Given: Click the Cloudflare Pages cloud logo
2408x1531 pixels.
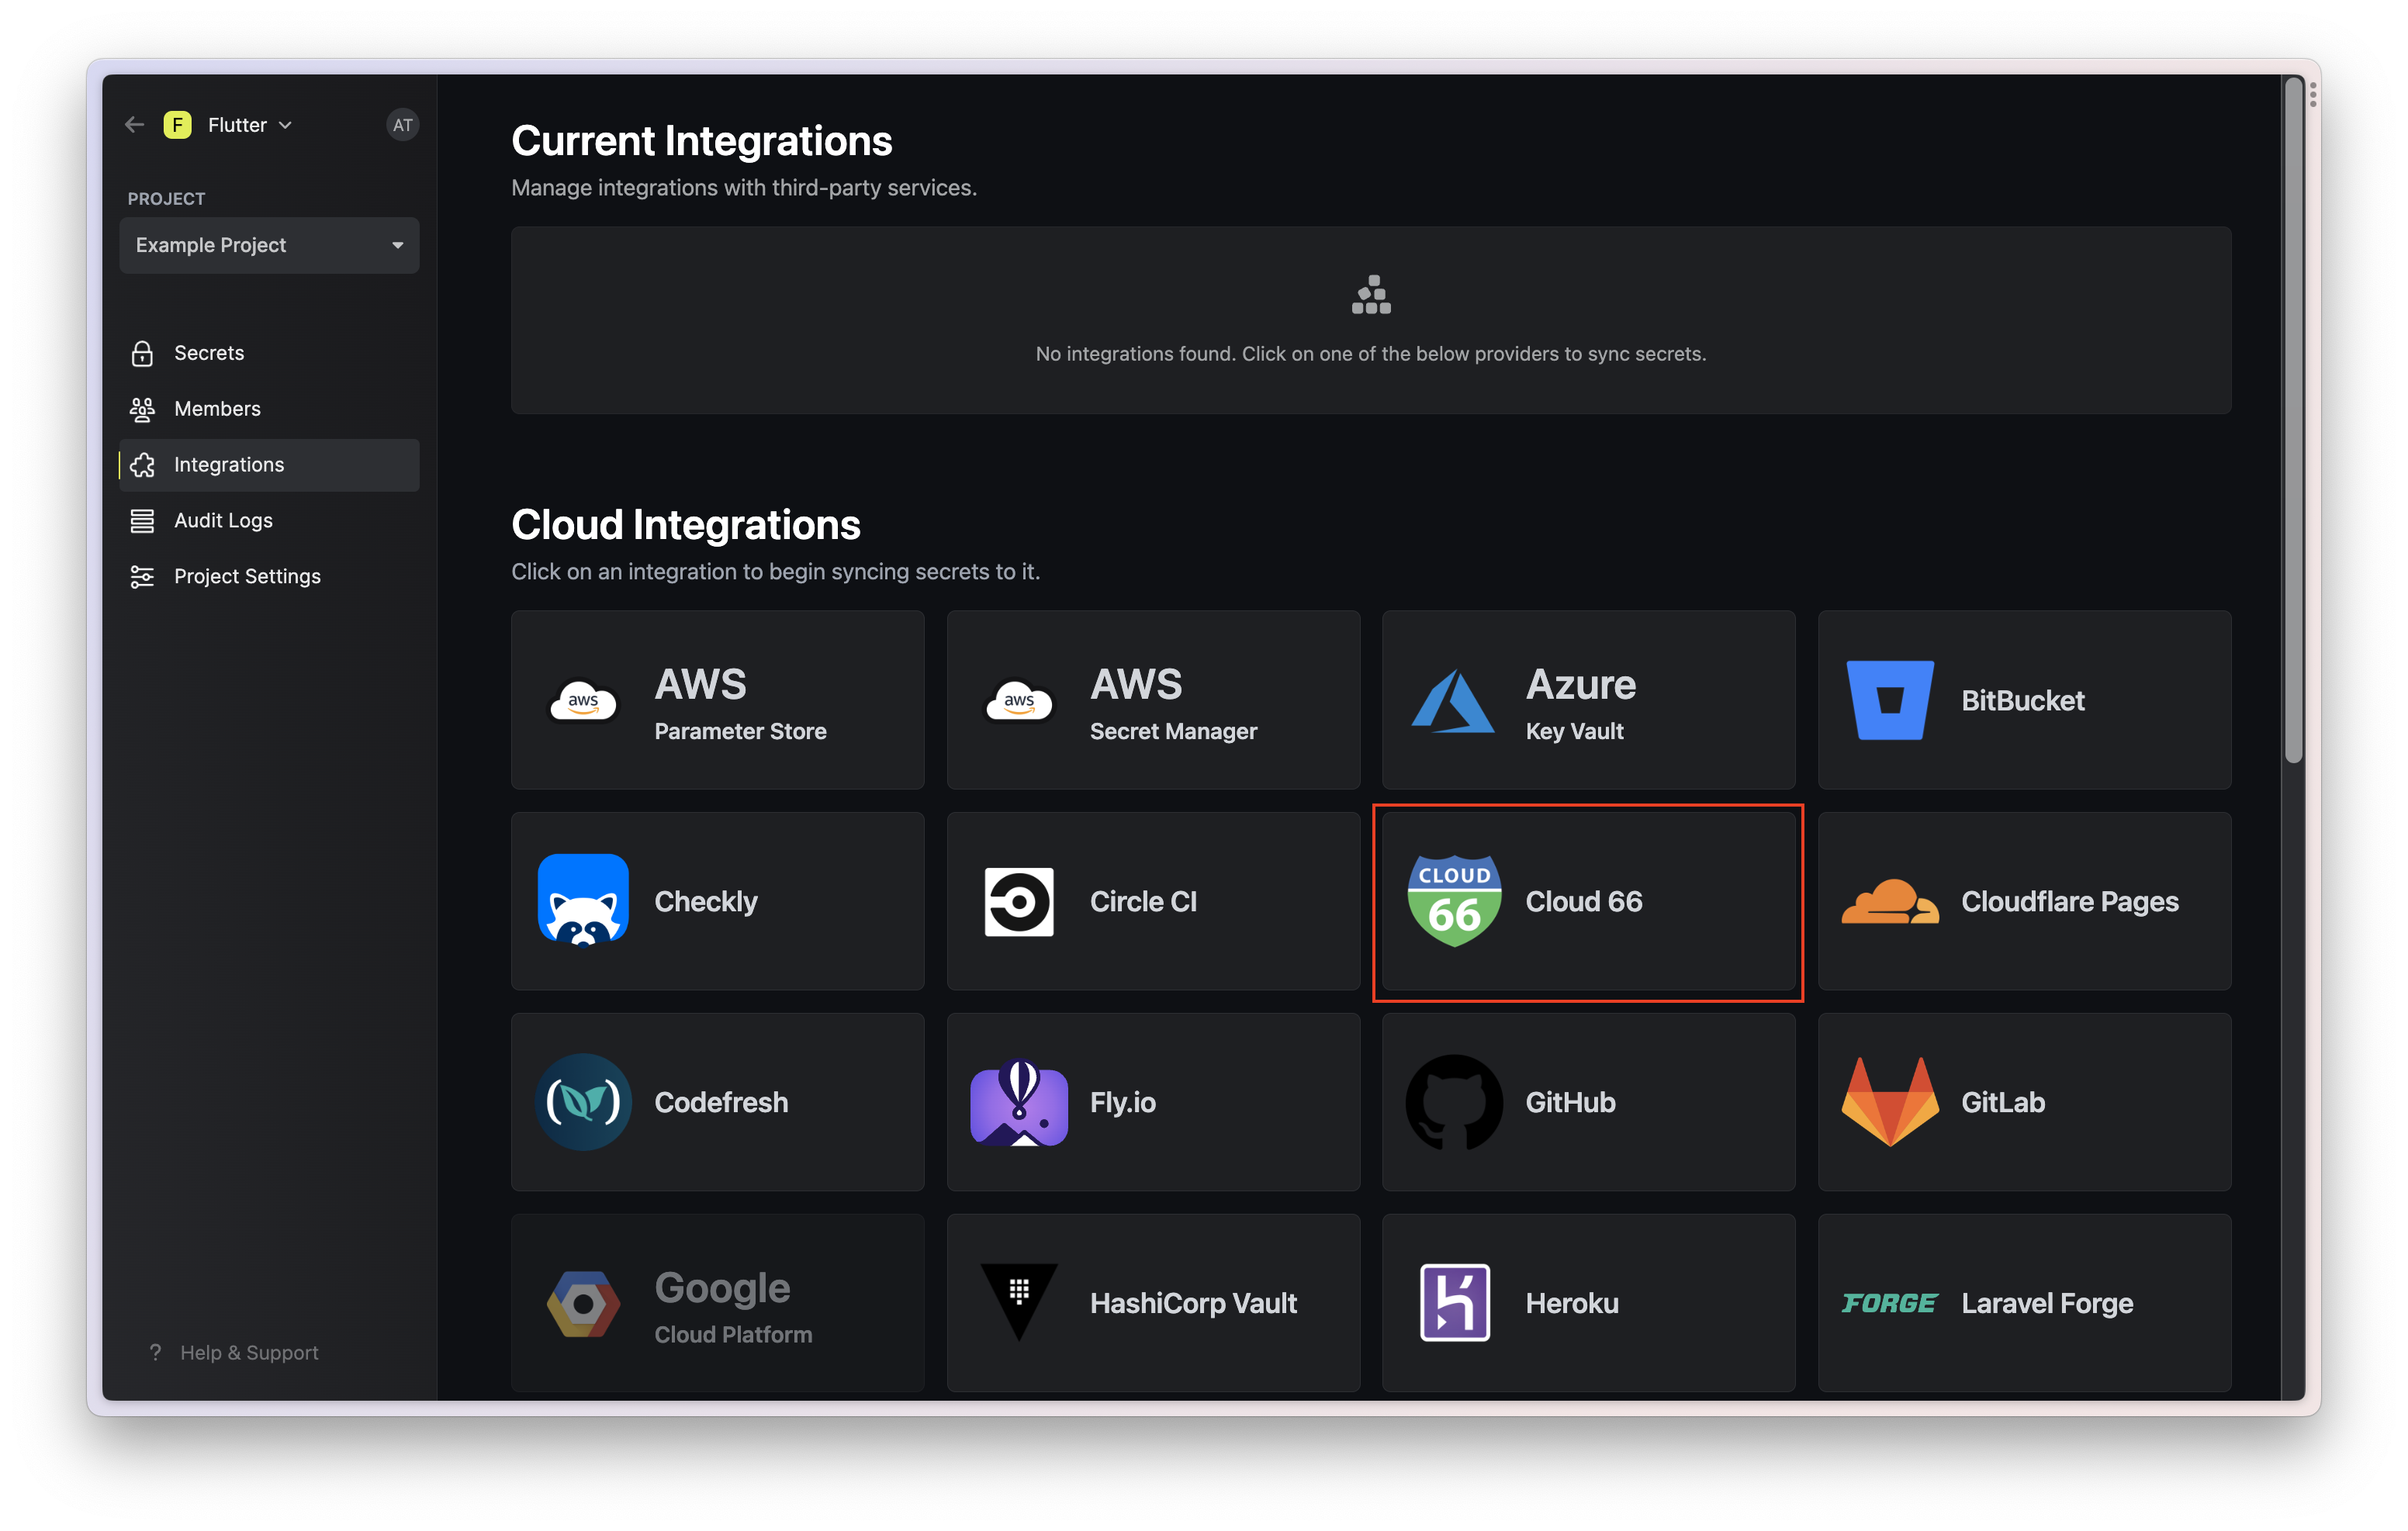Looking at the screenshot, I should point(1890,901).
